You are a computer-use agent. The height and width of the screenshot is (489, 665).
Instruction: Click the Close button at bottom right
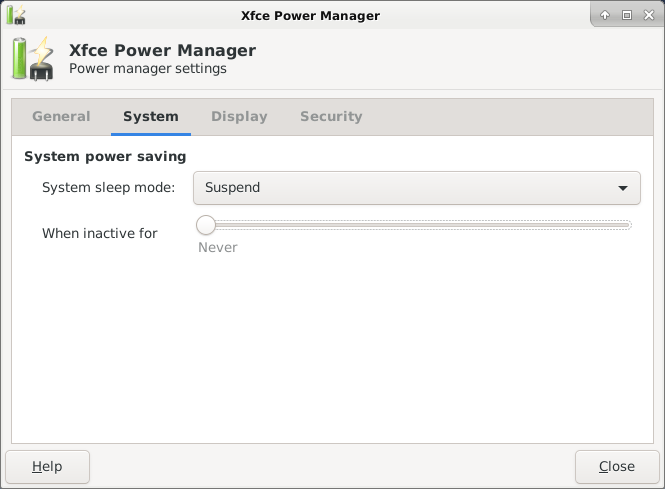pos(616,466)
